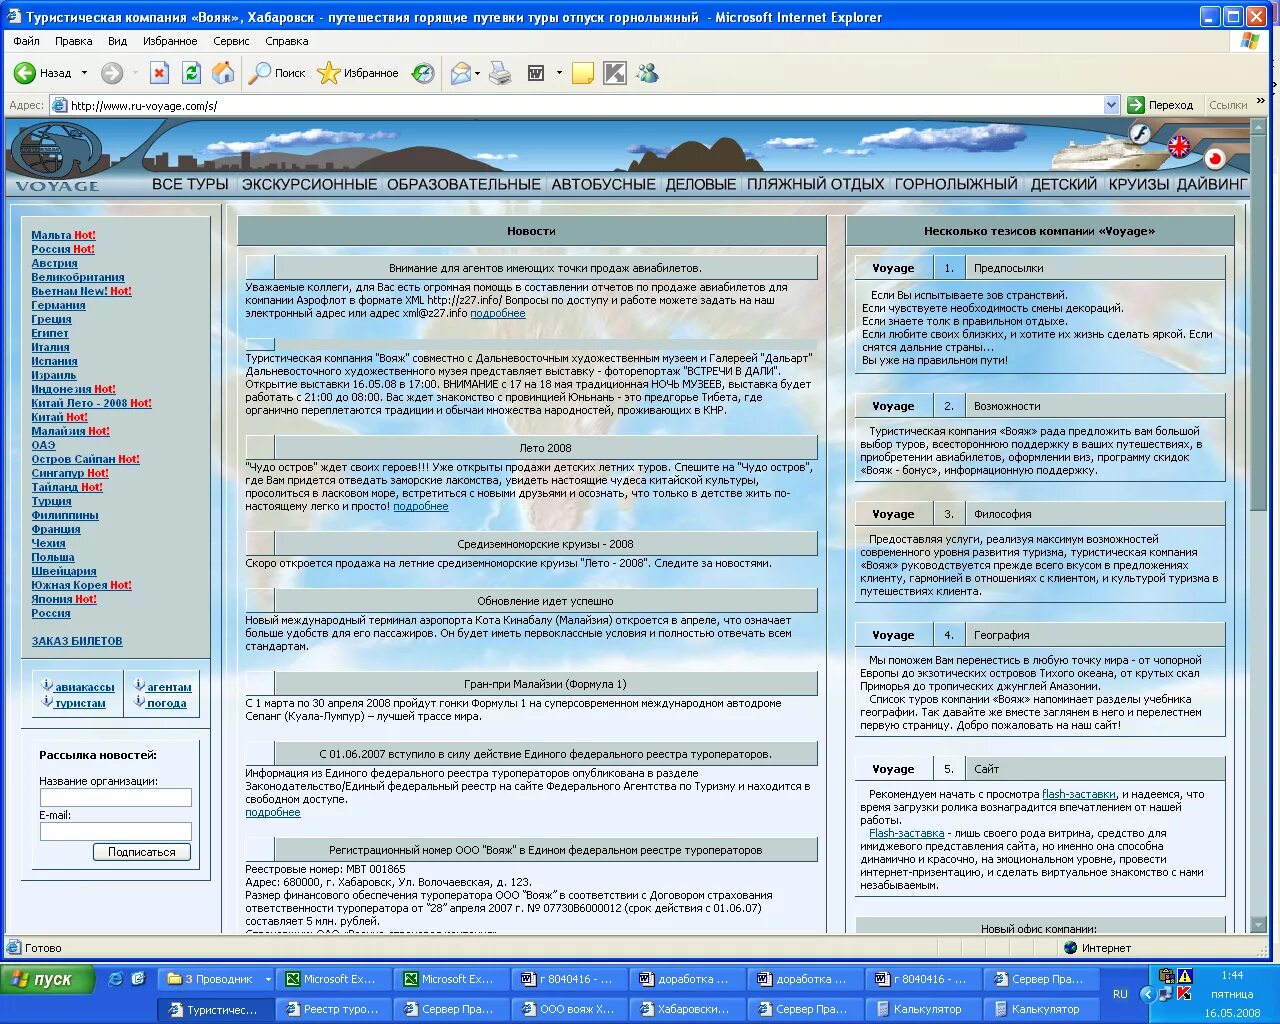
Task: Edit the page with the Word icon
Action: pos(536,73)
